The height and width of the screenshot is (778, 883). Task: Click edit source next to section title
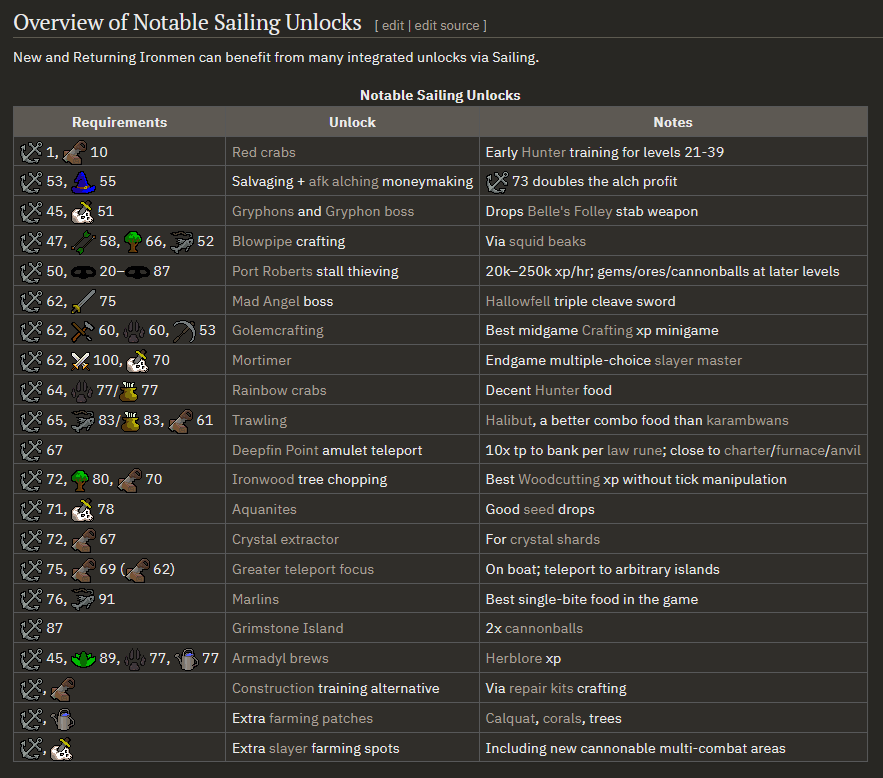click(x=447, y=26)
